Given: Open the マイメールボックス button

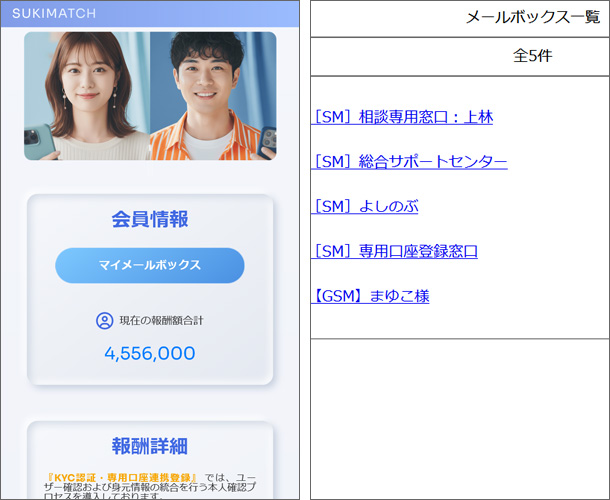Looking at the screenshot, I should (150, 265).
